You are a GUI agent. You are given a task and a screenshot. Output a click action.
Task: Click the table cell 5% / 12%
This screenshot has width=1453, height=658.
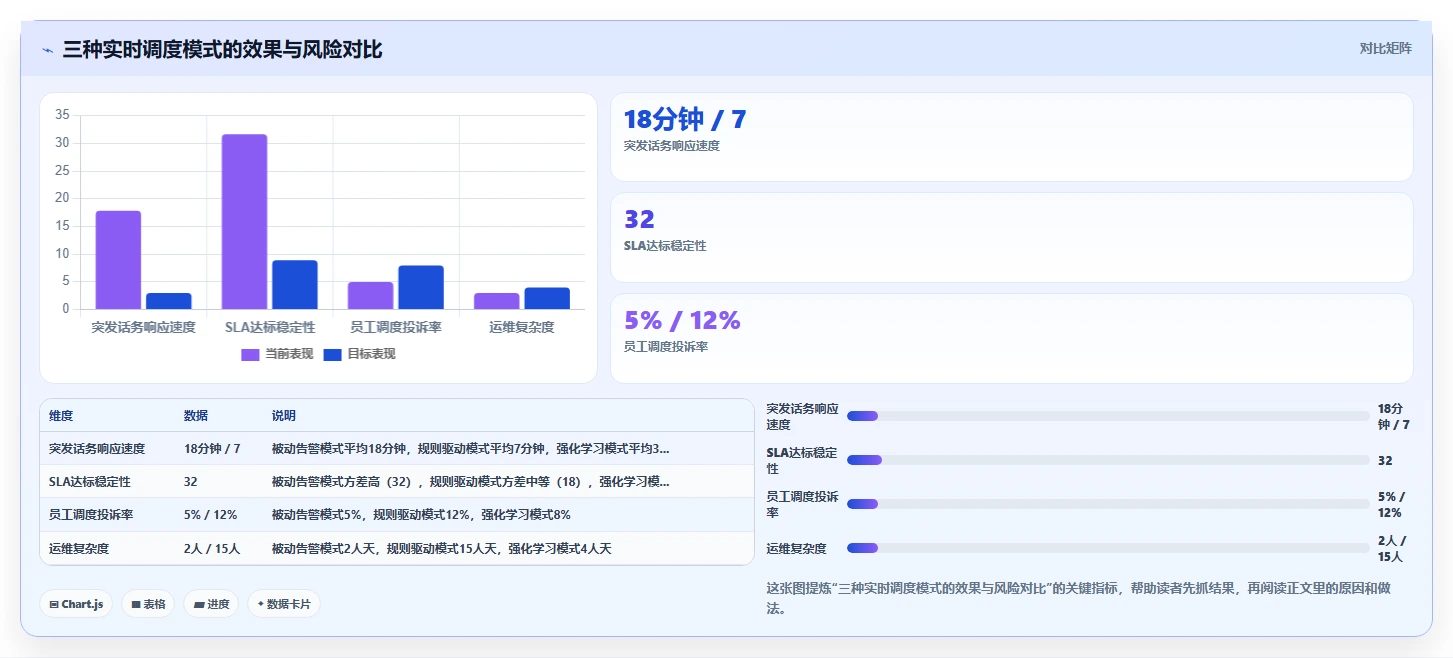click(211, 515)
